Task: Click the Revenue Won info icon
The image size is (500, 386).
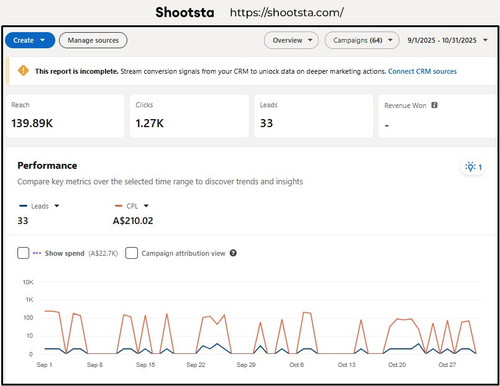Action: tap(434, 105)
